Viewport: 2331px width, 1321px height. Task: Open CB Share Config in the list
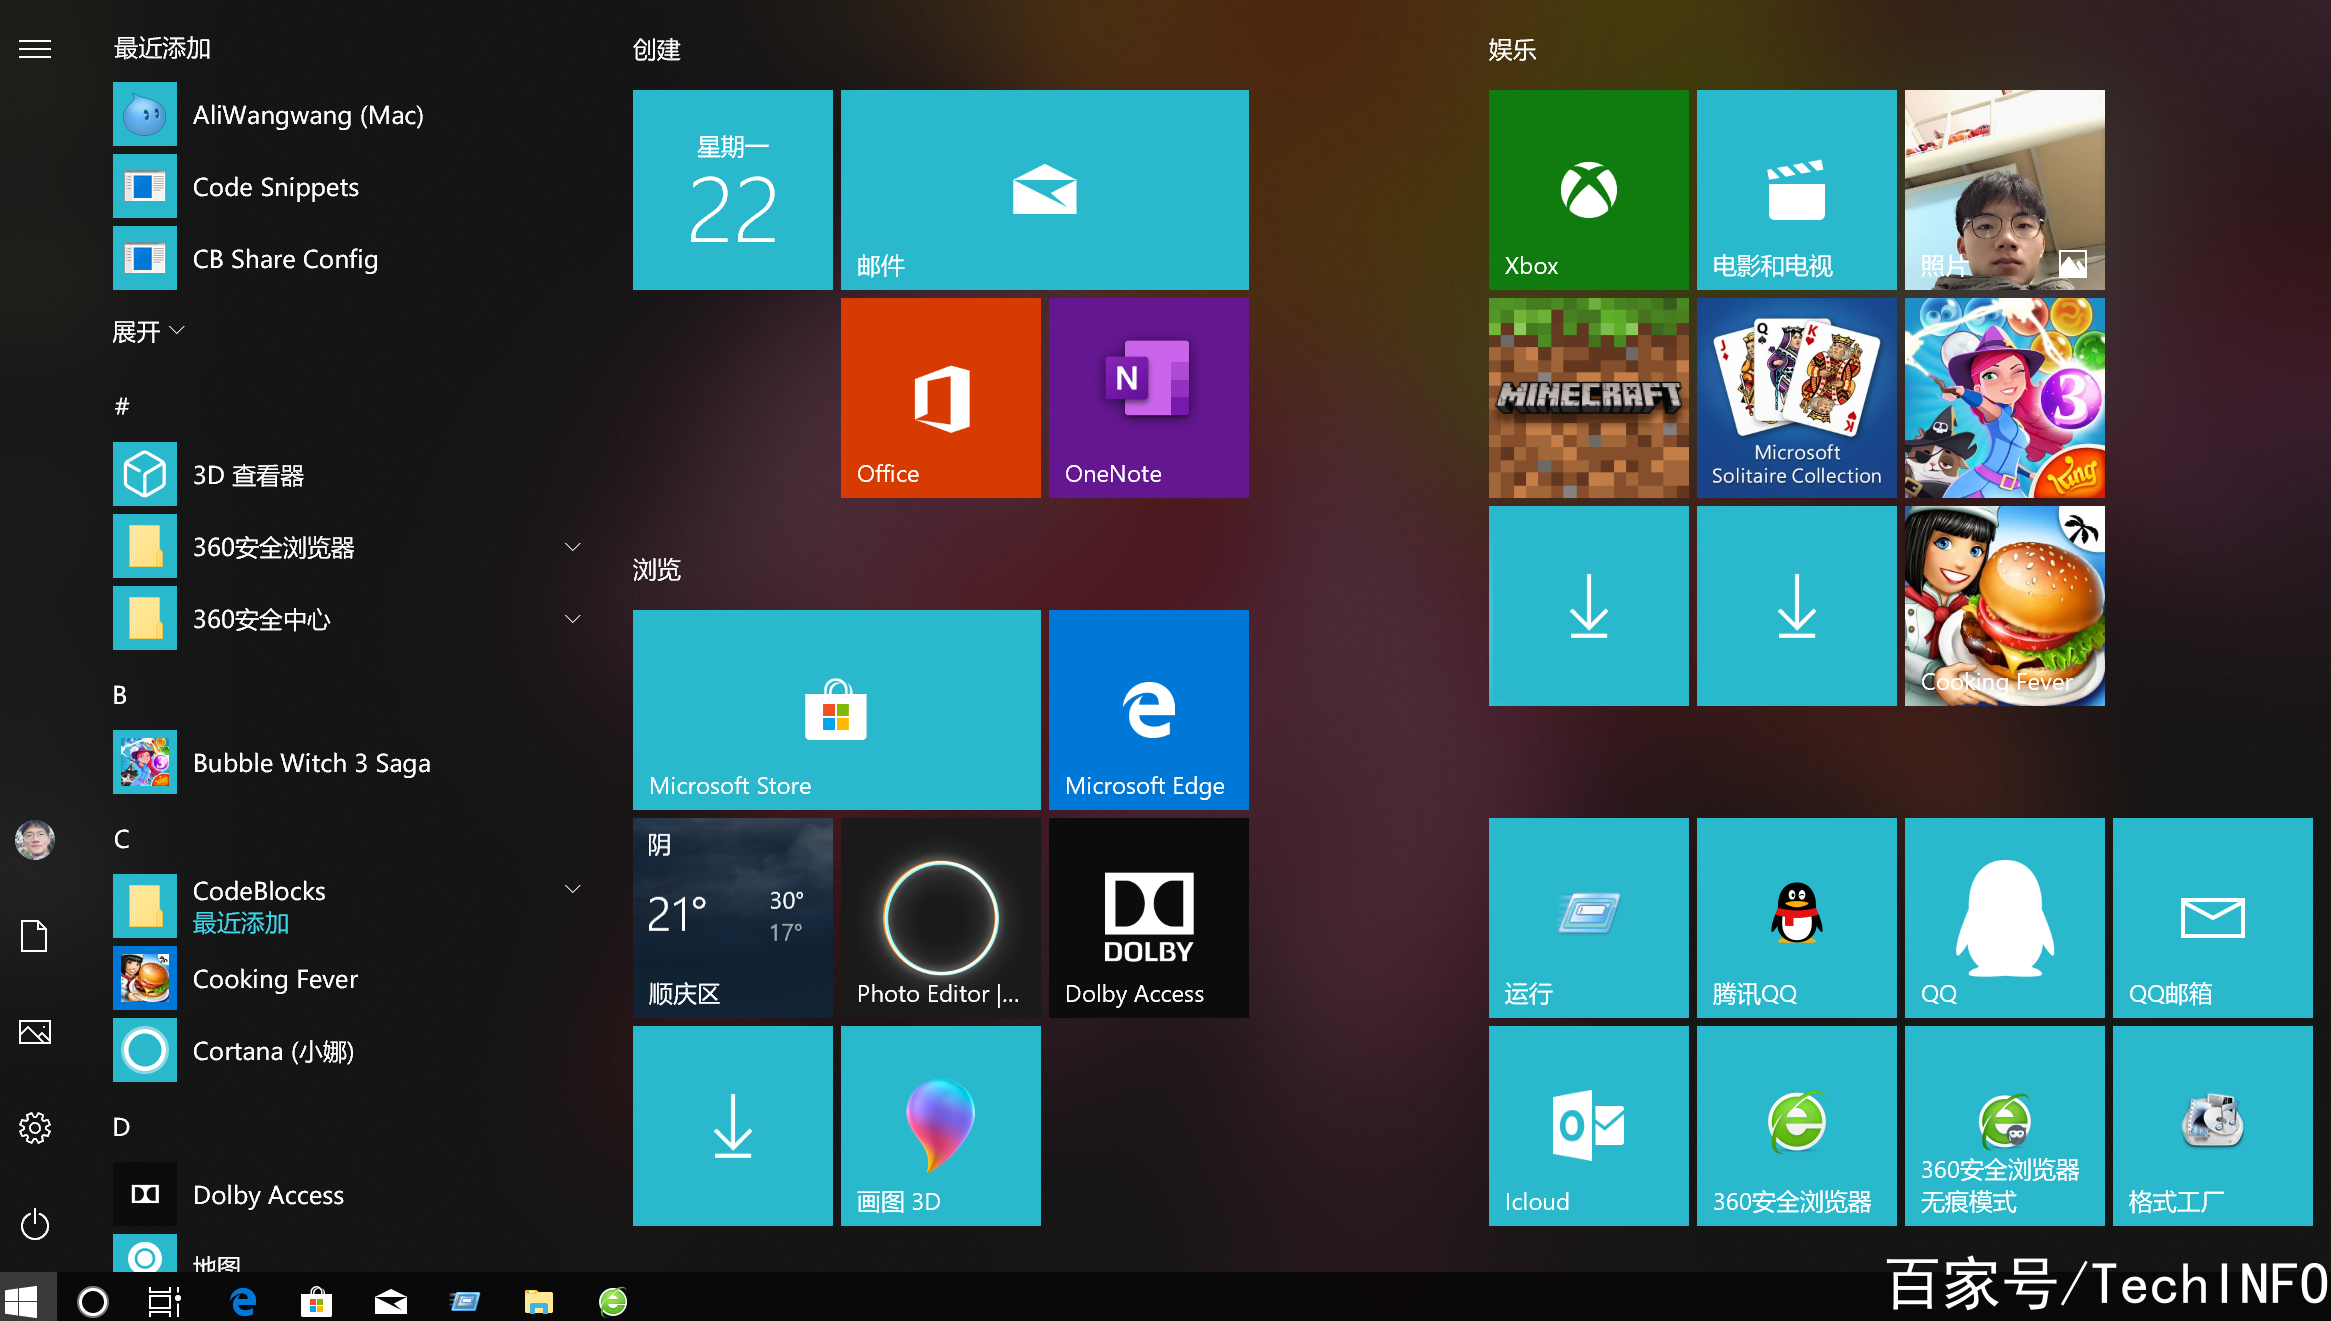pos(350,259)
